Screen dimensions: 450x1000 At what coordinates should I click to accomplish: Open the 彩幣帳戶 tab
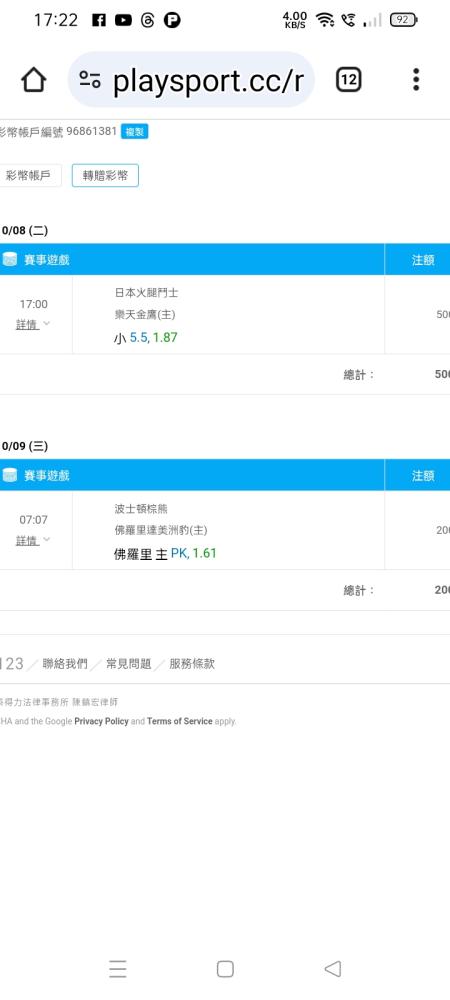pyautogui.click(x=29, y=175)
